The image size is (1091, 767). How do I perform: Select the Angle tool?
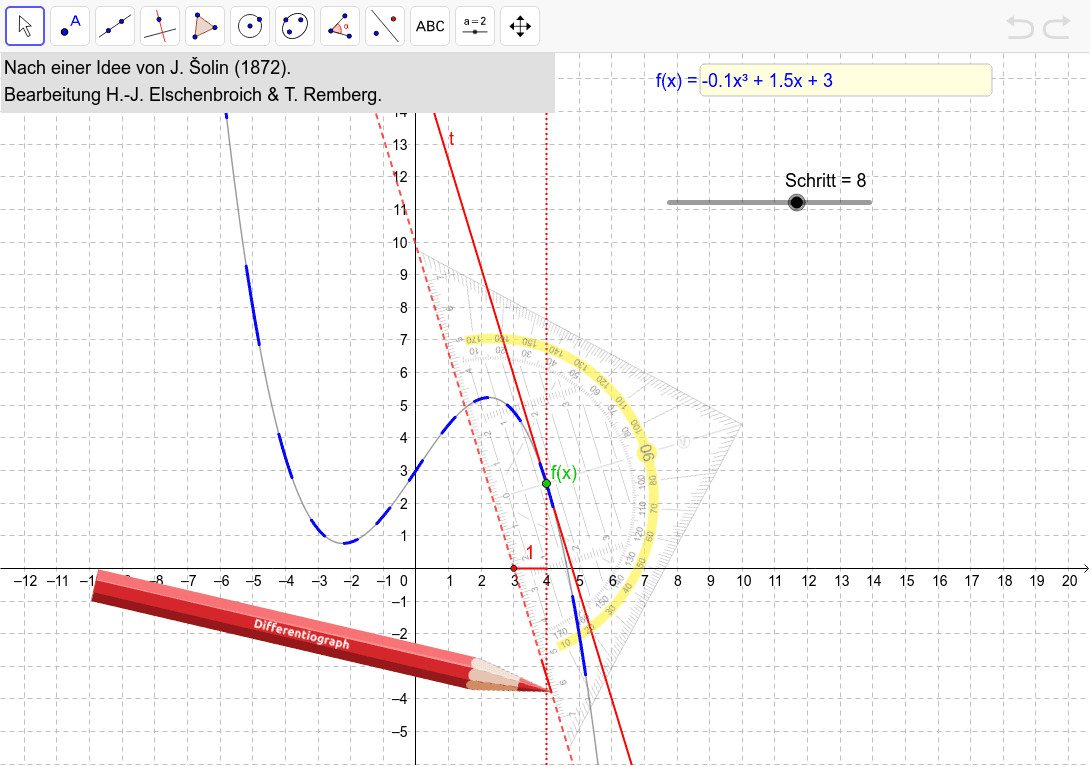pos(340,26)
